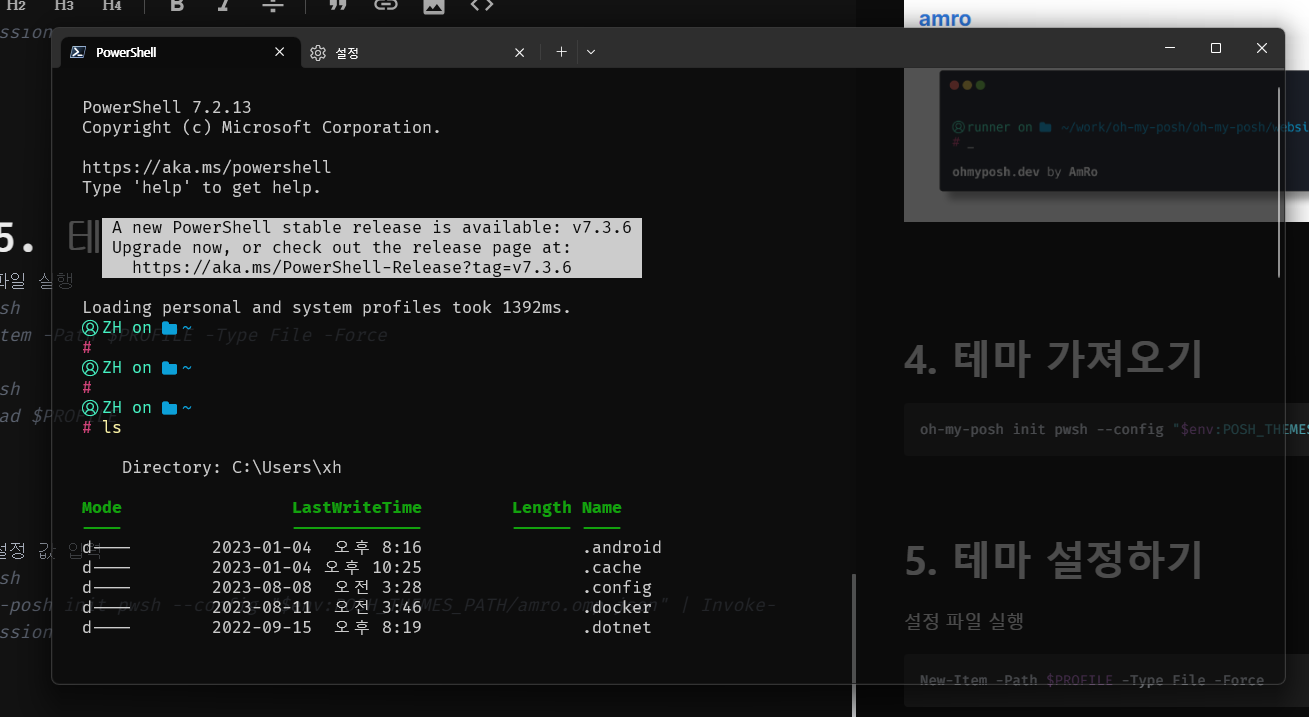Click 'A new PowerShell stable release' notice line
This screenshot has width=1309, height=717.
coord(372,228)
